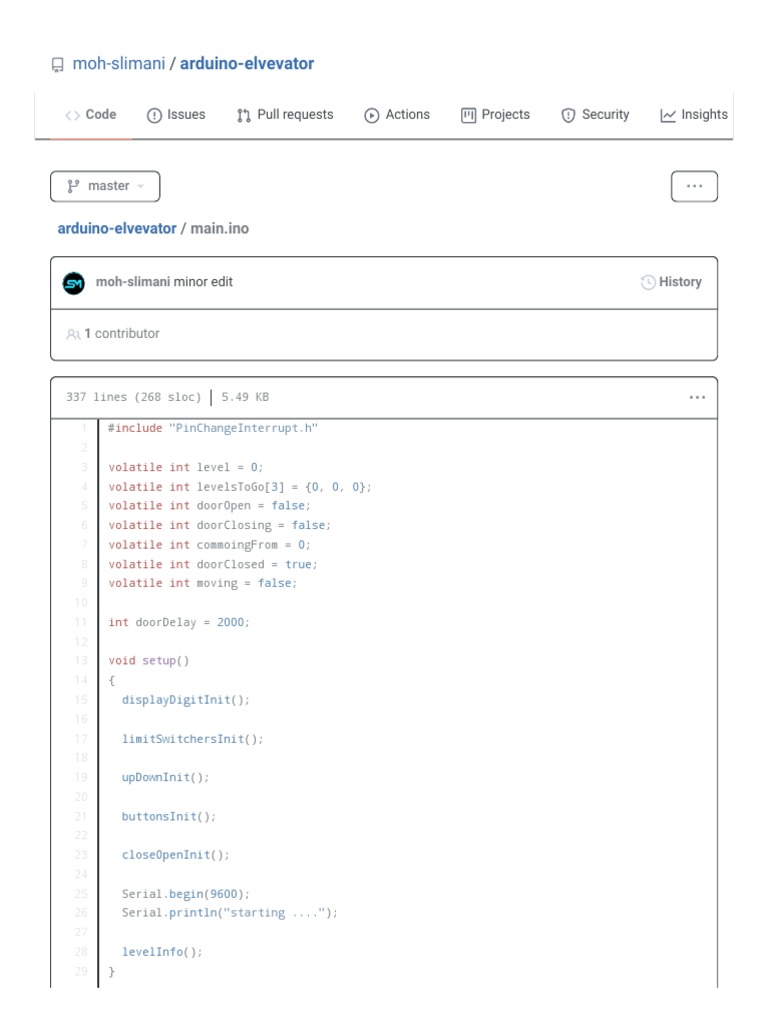
Task: Click the History clock icon
Action: coord(648,282)
